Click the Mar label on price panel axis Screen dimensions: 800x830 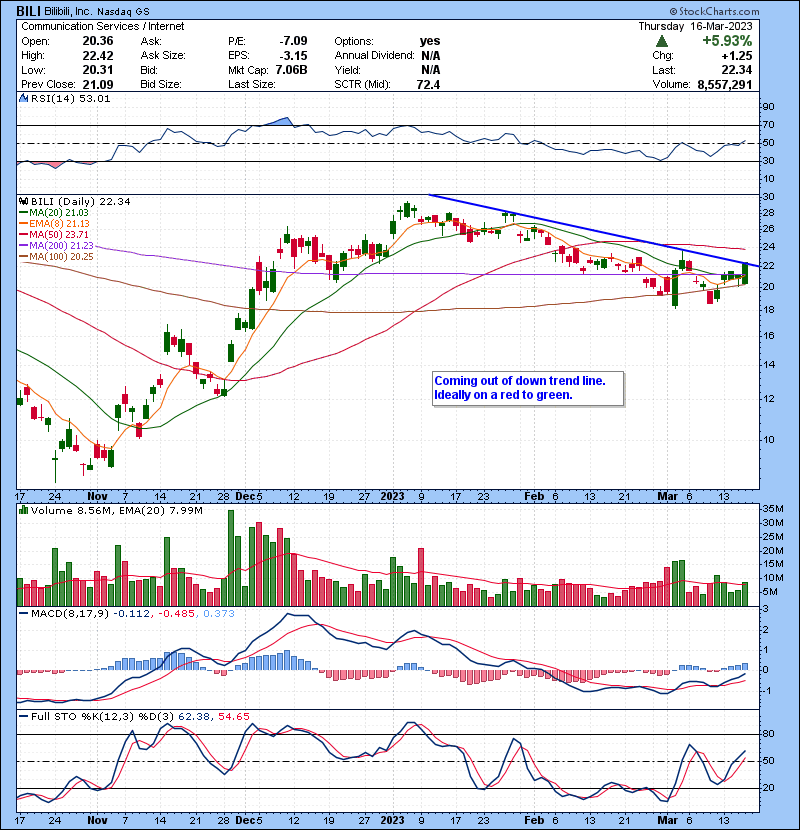coord(667,497)
